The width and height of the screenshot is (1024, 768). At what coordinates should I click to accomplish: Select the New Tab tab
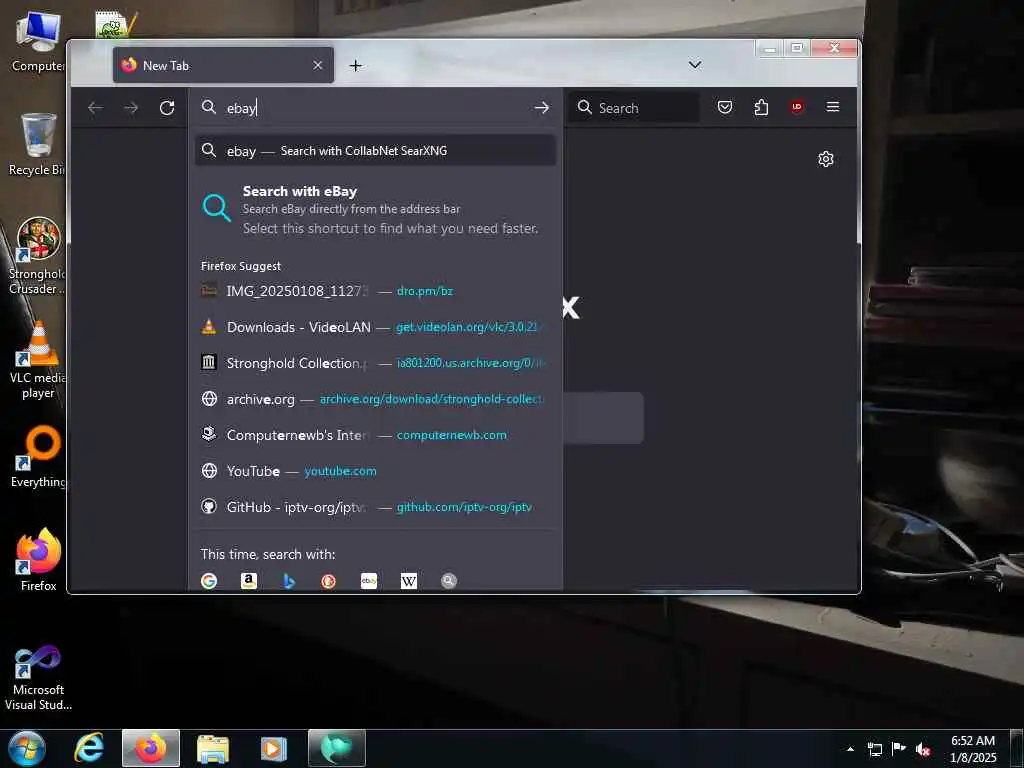223,65
